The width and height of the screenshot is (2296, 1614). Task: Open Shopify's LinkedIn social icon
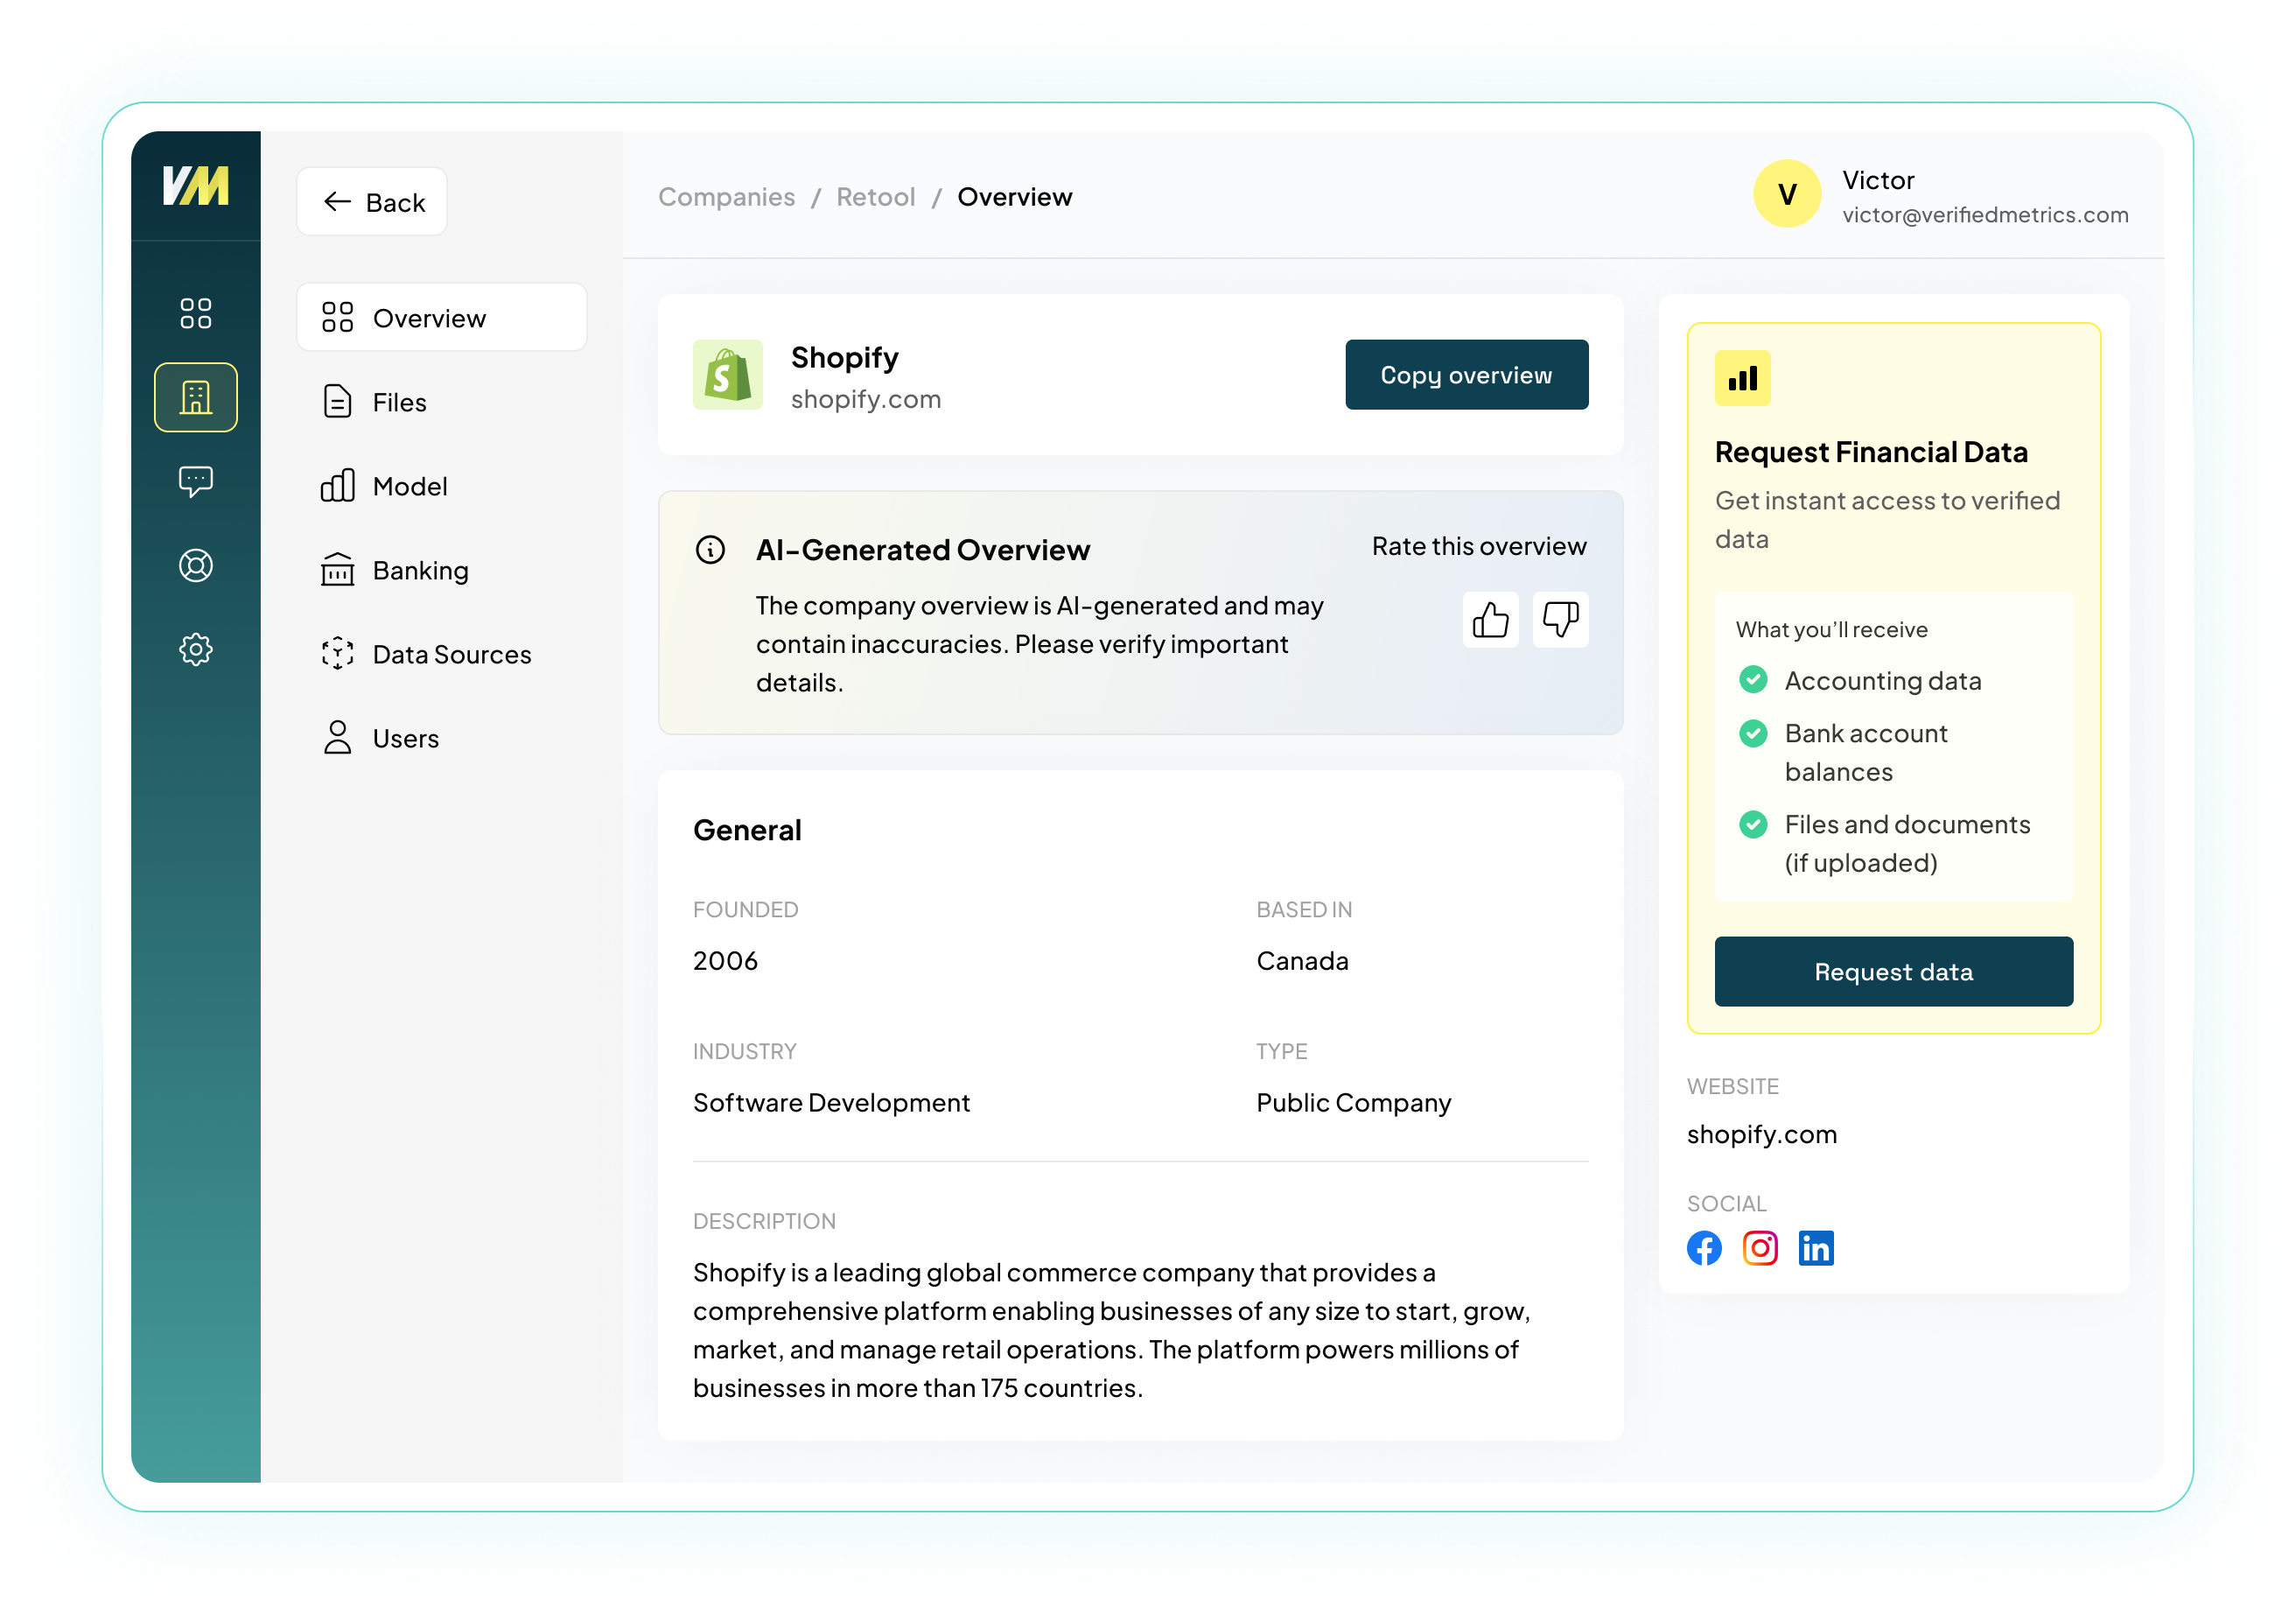[1816, 1248]
